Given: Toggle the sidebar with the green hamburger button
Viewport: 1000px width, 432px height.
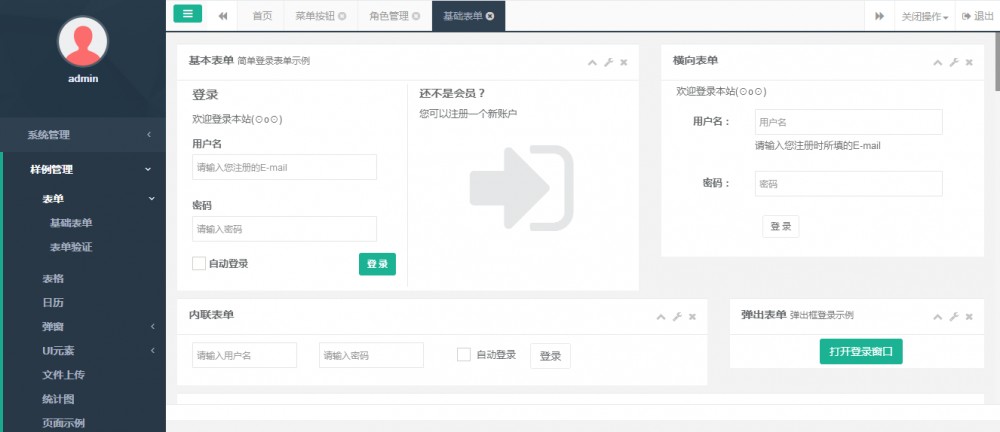Looking at the screenshot, I should coord(188,13).
